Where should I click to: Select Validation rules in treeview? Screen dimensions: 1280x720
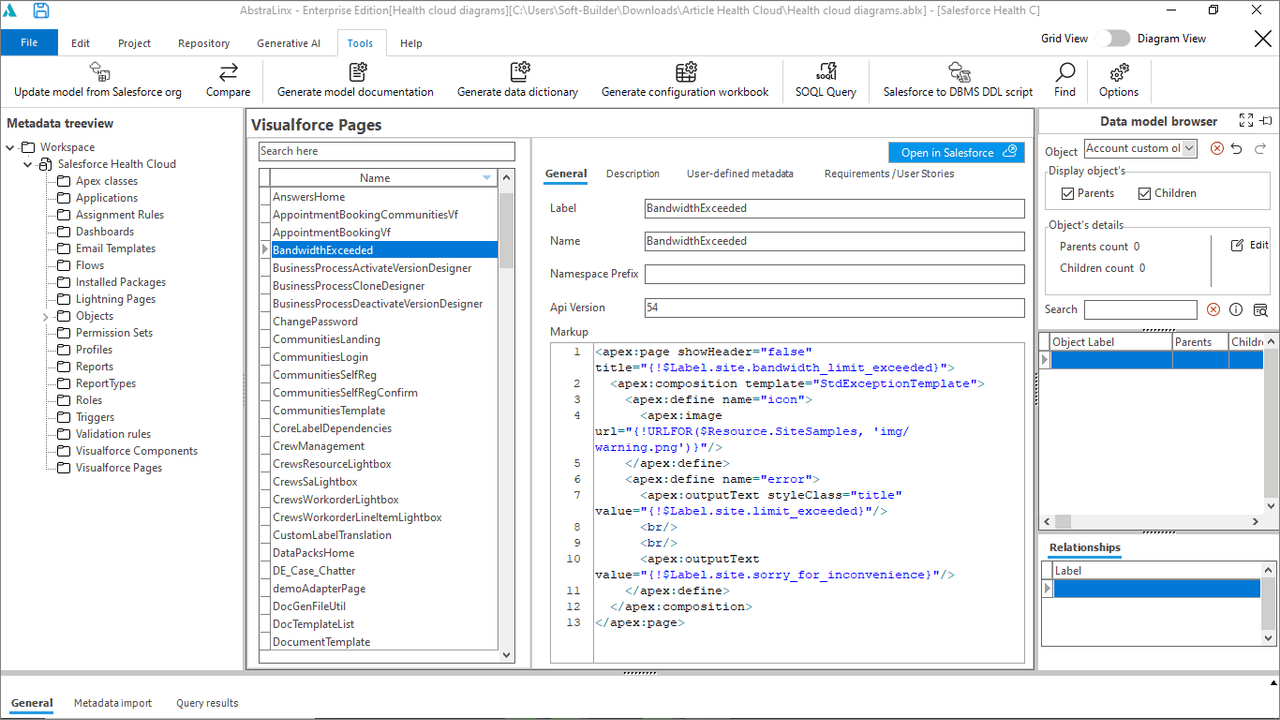tap(113, 434)
